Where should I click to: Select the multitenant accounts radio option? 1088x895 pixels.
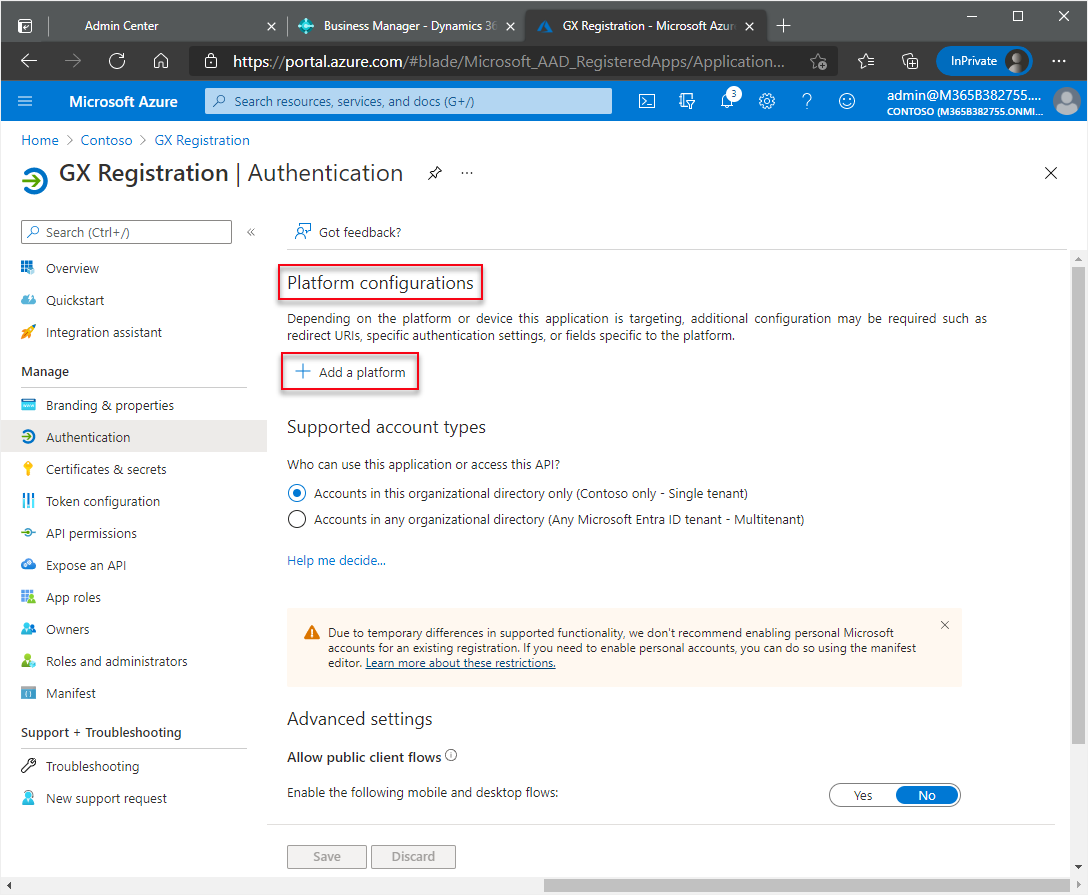[297, 519]
